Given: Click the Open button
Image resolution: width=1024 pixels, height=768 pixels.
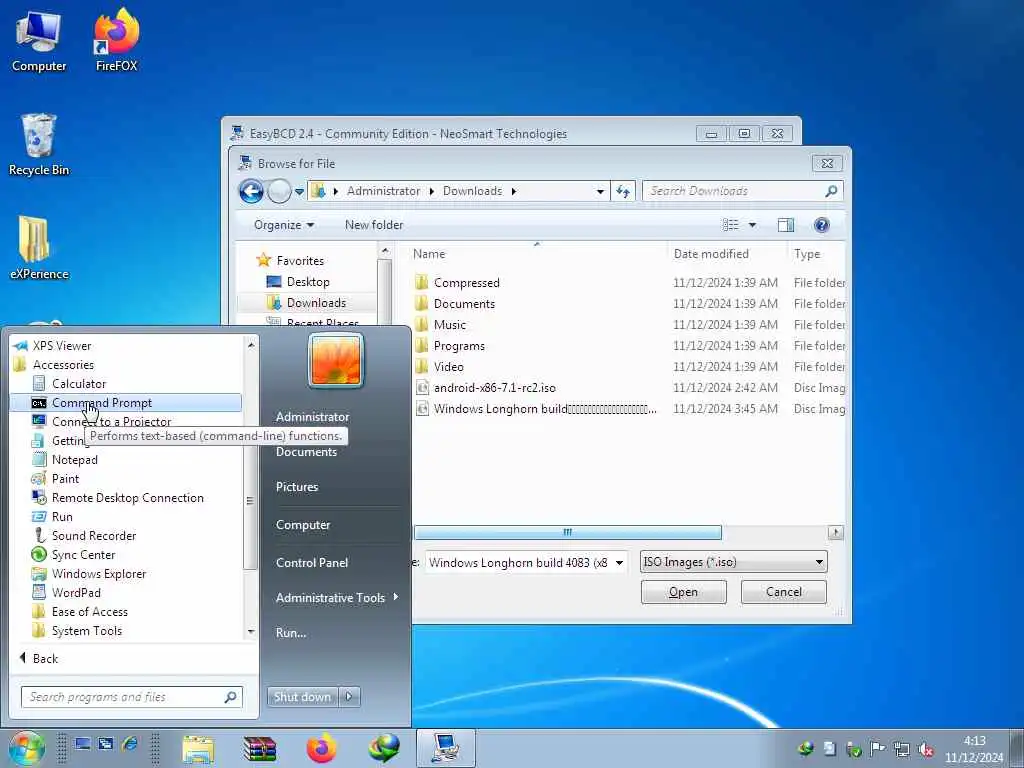Looking at the screenshot, I should (x=684, y=592).
